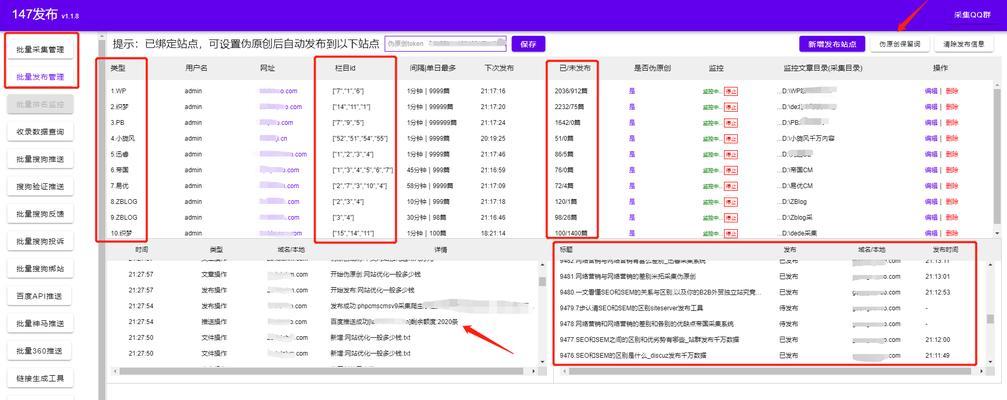This screenshot has height=400, width=1007.
Task: Select log entry 百度推送成功 剩余额度 2020条
Action: 394,322
